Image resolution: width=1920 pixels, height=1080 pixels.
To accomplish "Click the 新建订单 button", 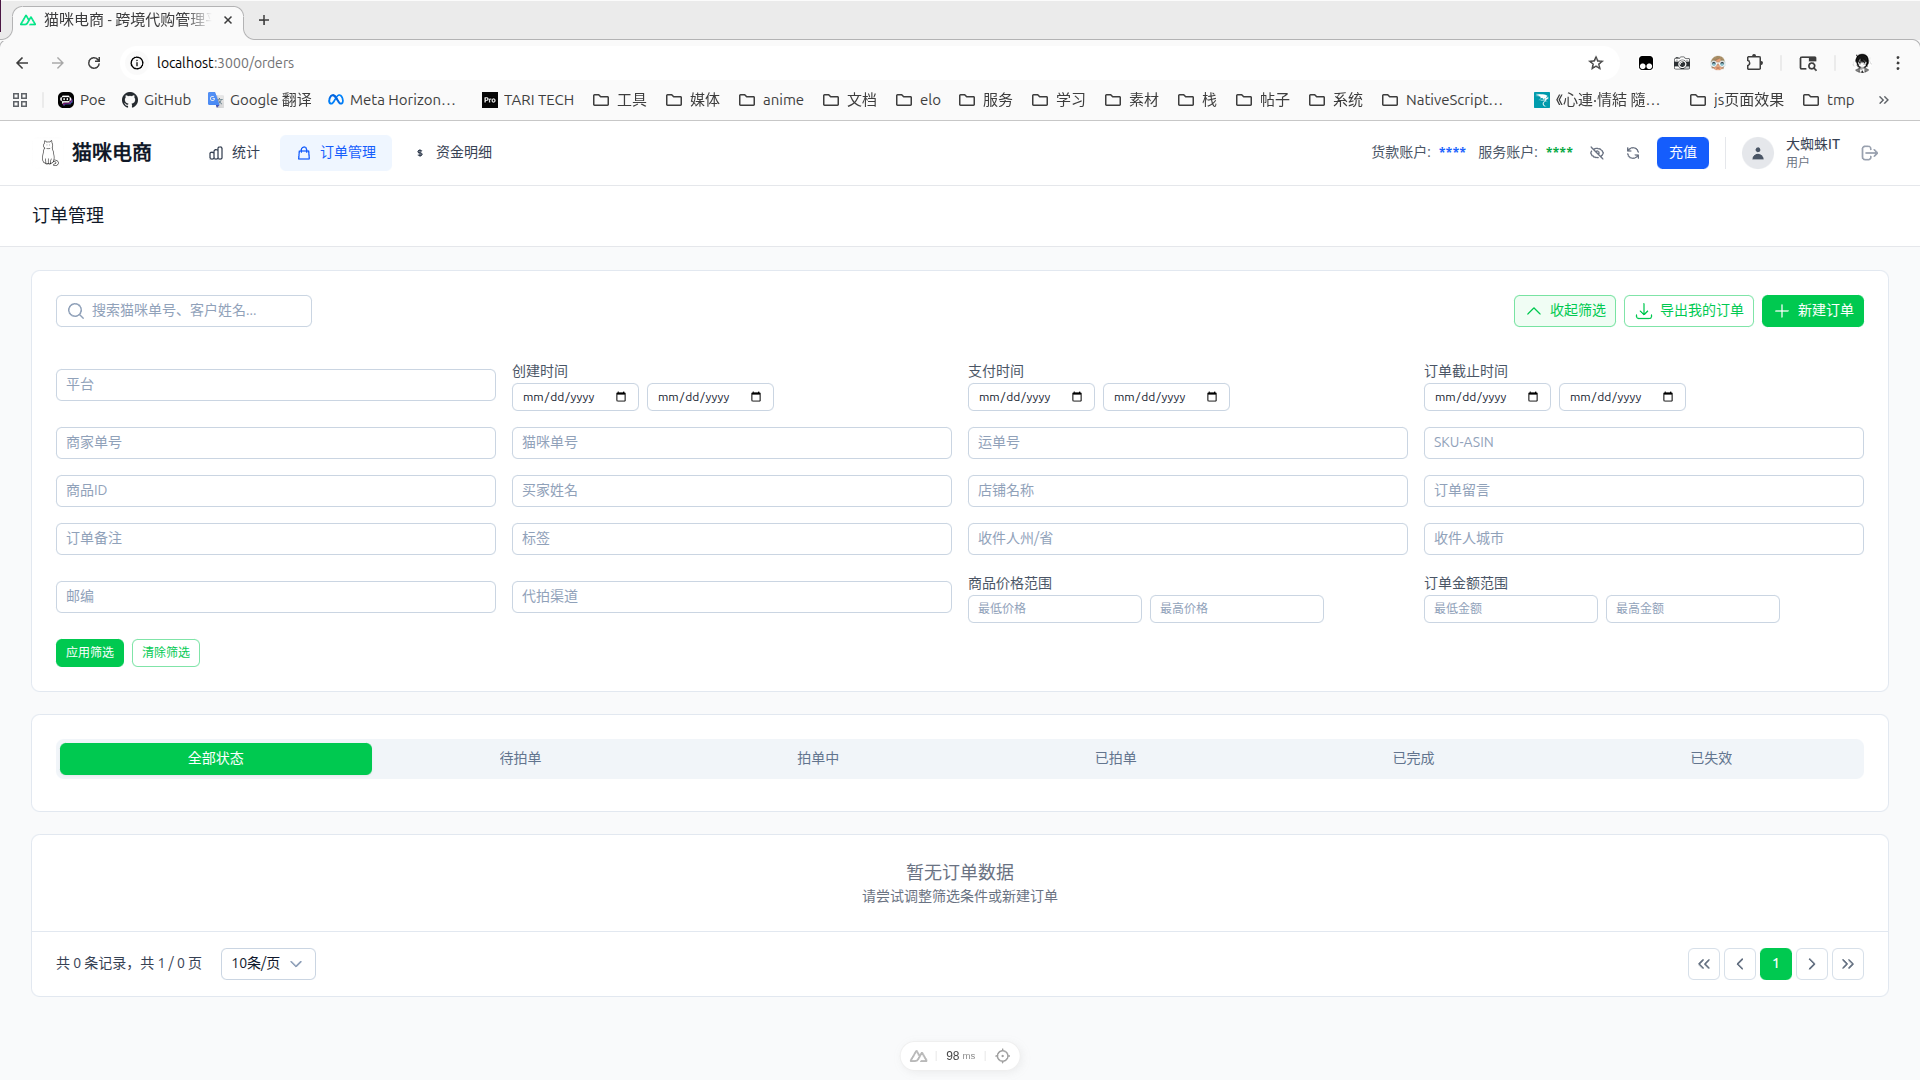I will [1812, 311].
